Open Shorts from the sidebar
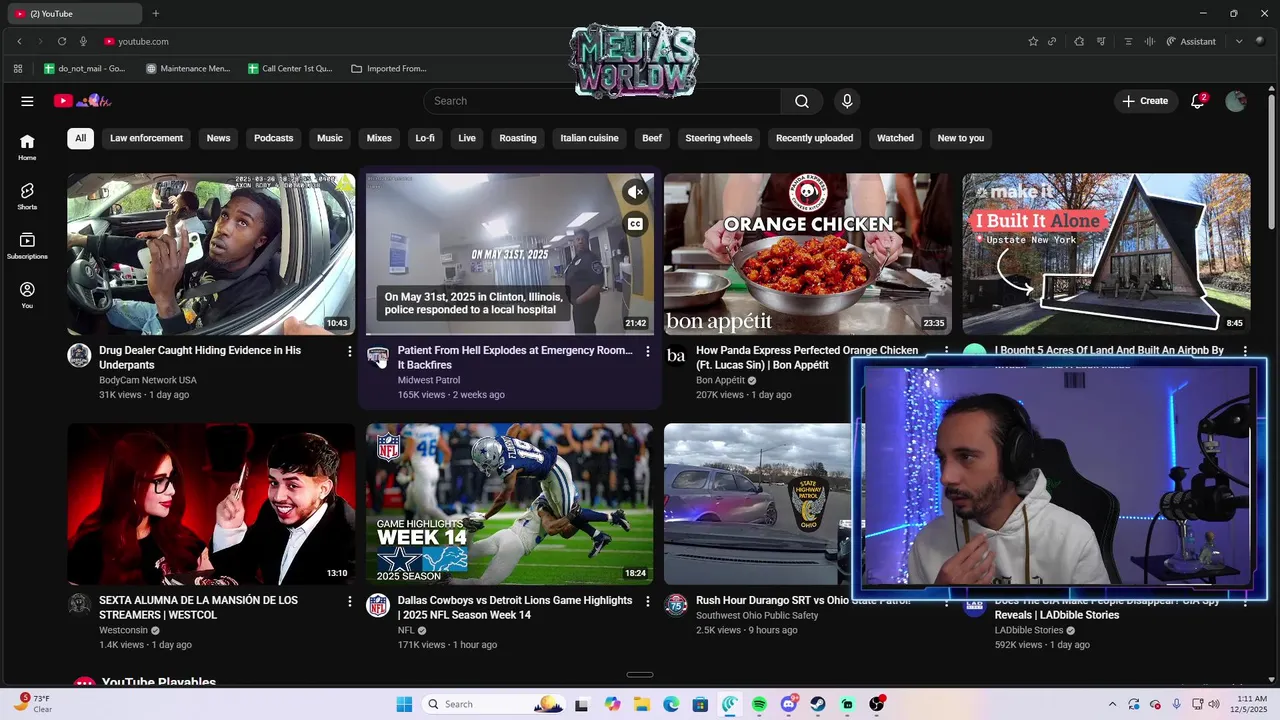The height and width of the screenshot is (720, 1280). (x=27, y=196)
